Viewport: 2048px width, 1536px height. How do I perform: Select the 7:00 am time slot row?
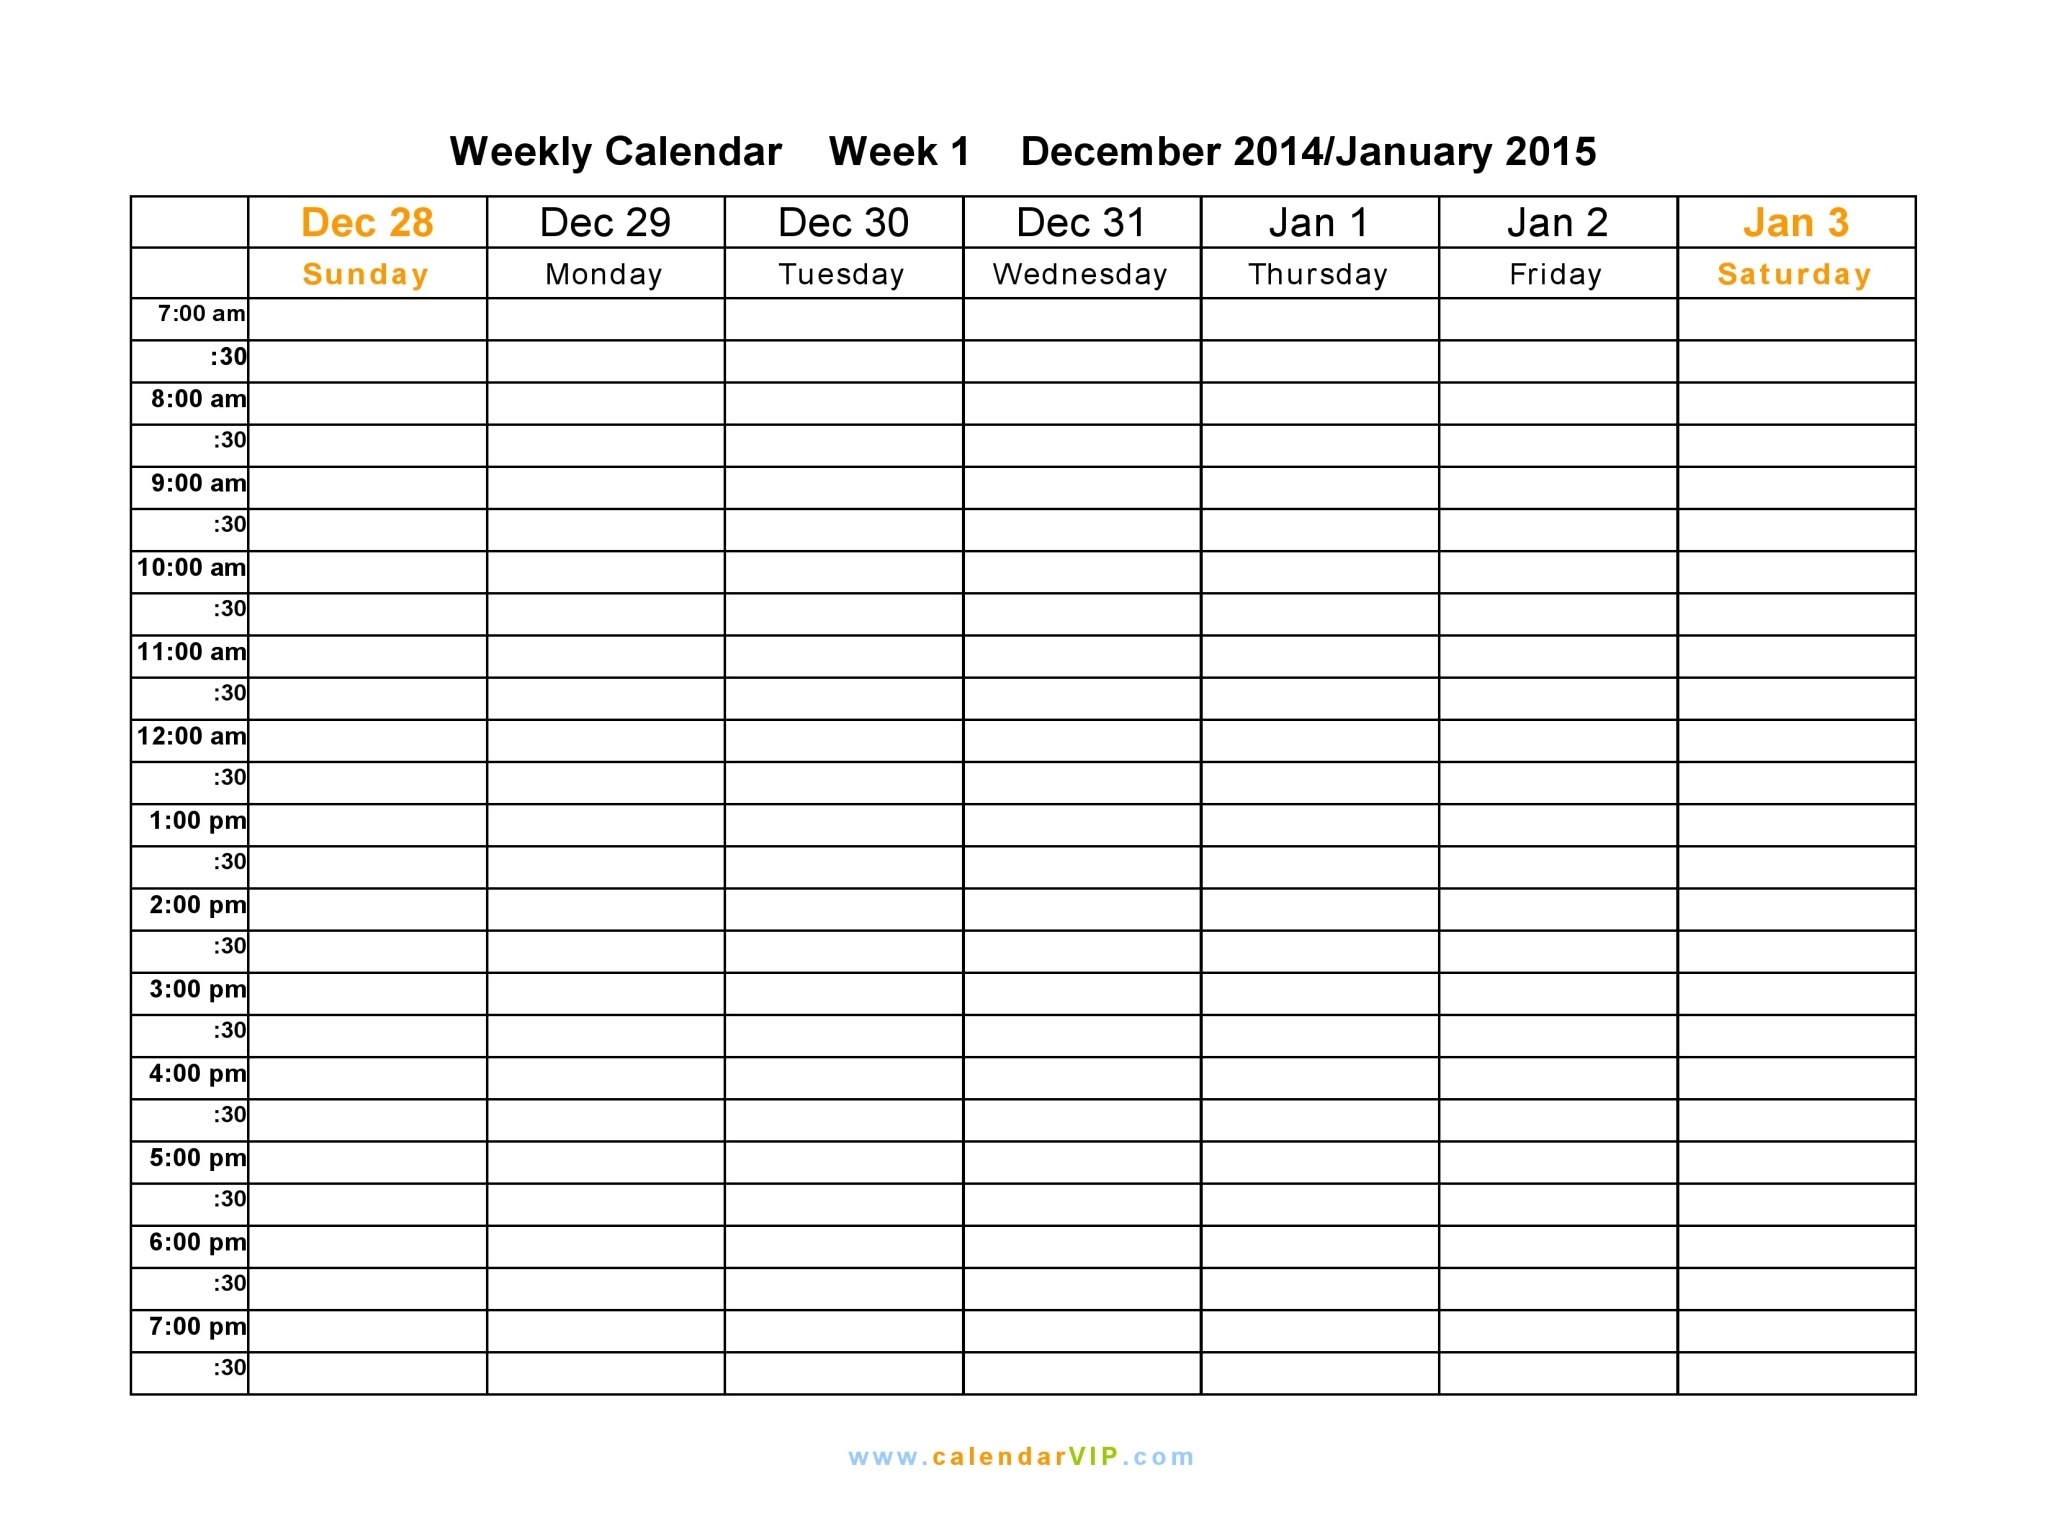pyautogui.click(x=1024, y=318)
